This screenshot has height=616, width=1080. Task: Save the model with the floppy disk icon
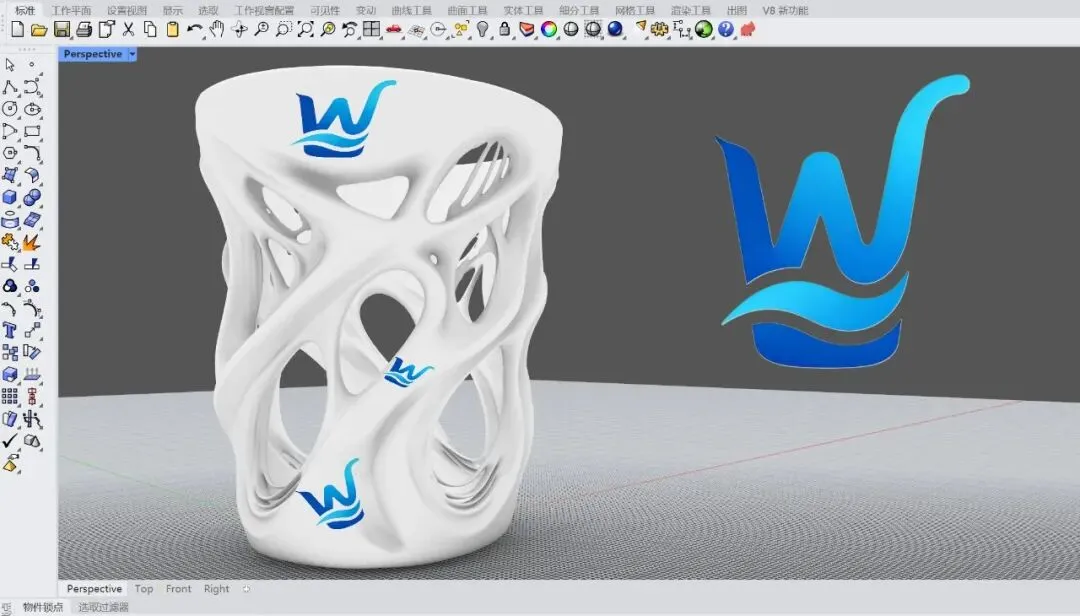click(x=62, y=29)
